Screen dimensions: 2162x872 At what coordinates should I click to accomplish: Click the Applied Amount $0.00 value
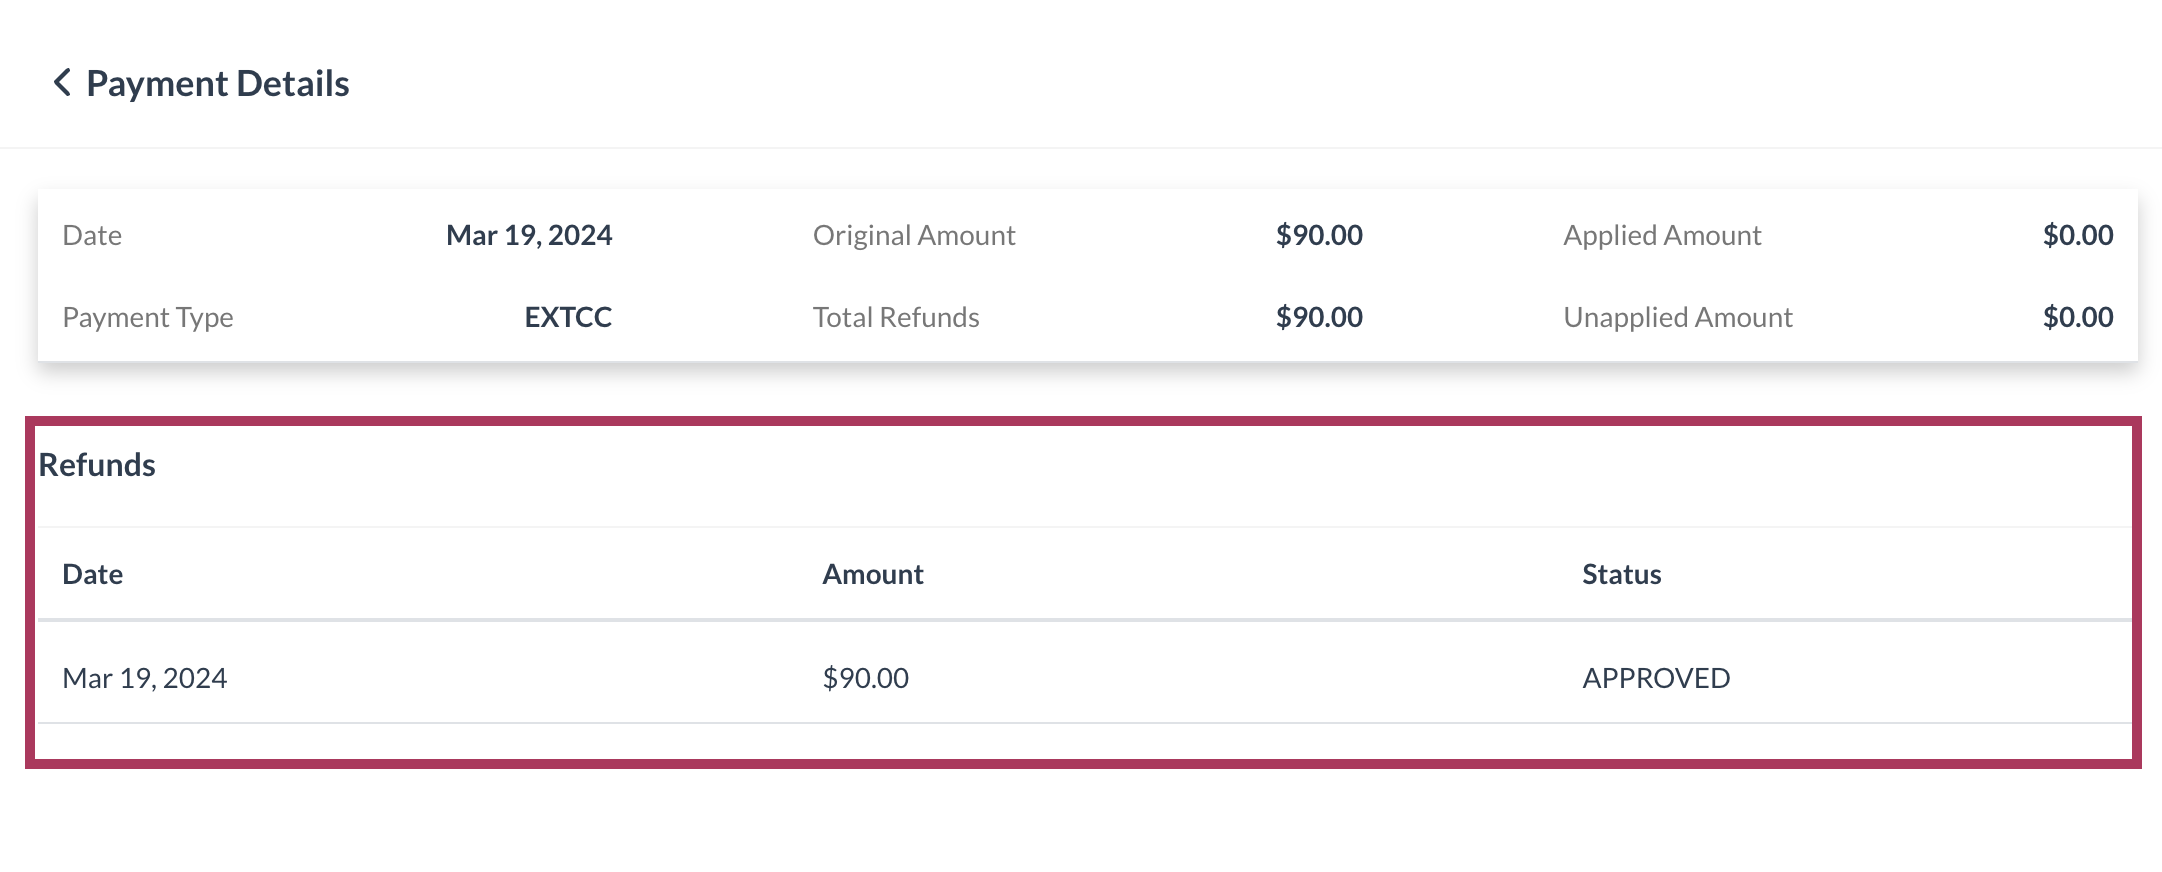click(2077, 235)
